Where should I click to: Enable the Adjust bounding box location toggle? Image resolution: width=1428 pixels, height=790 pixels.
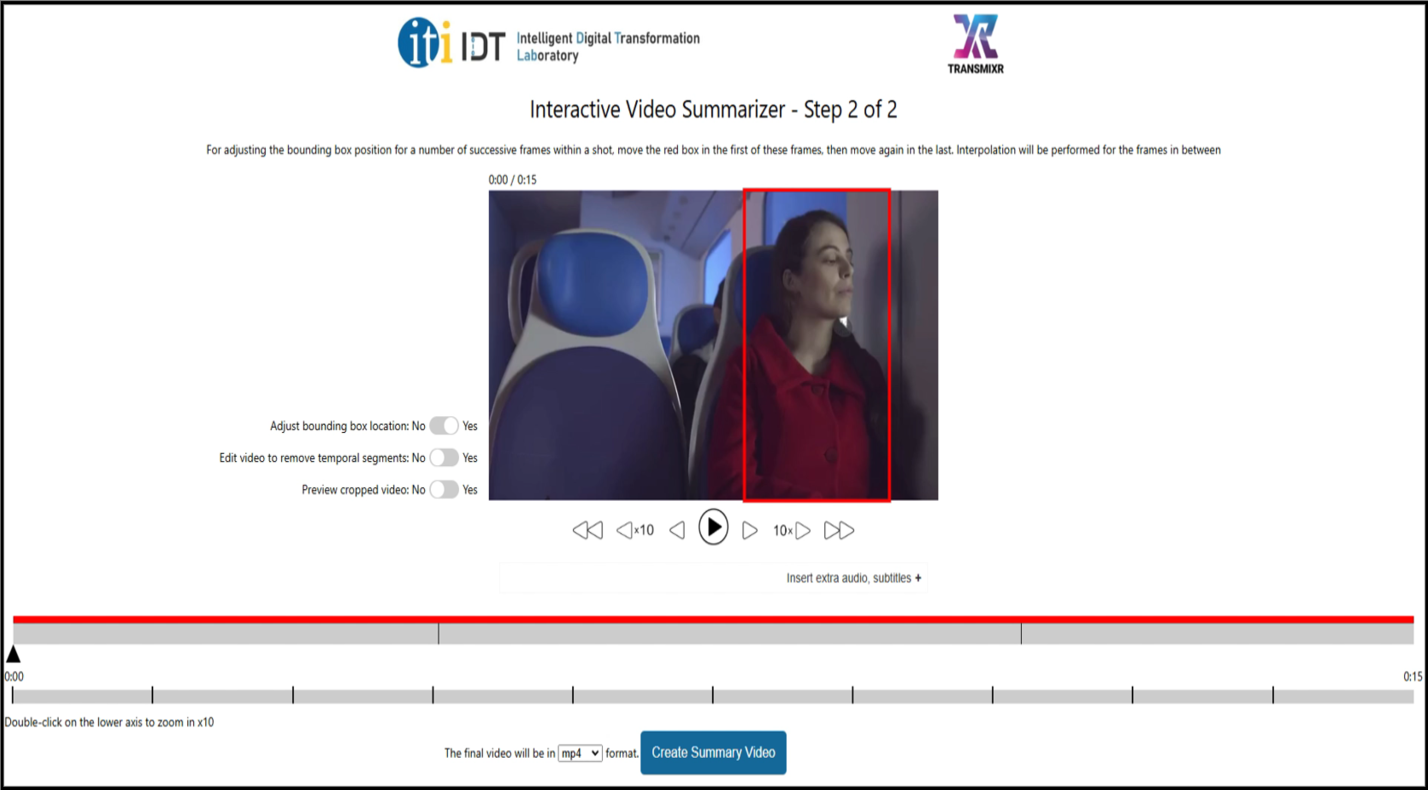coord(444,426)
